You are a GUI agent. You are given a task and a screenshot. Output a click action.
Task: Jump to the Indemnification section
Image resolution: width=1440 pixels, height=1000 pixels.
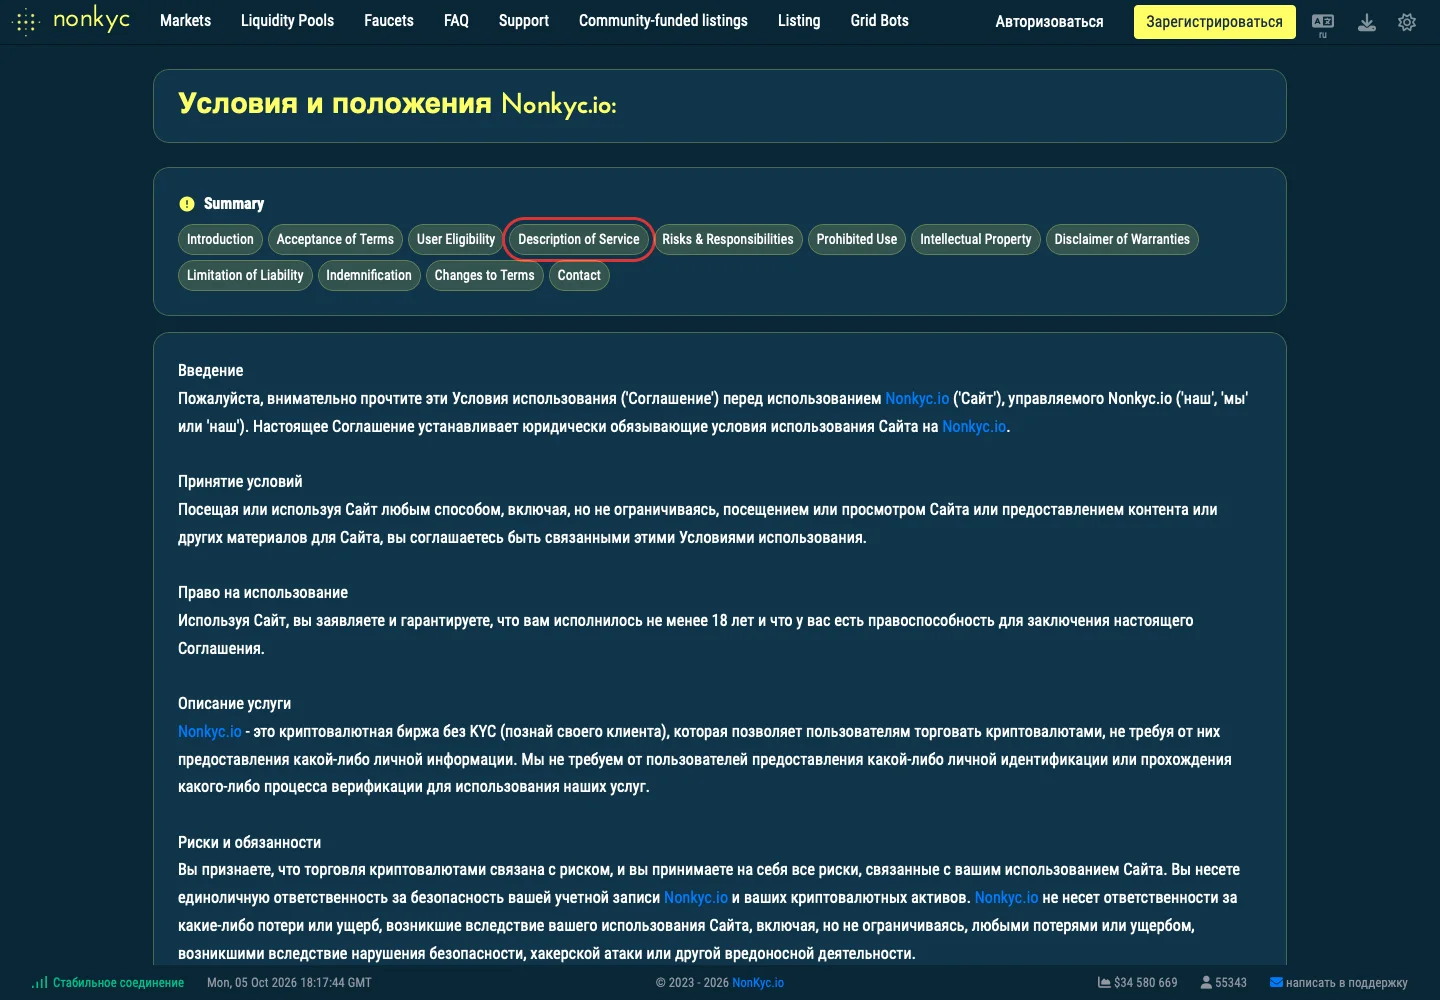[369, 276]
